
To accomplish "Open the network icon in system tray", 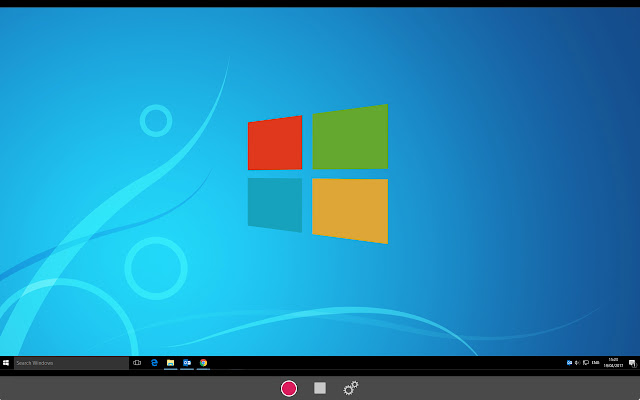I will tap(586, 363).
